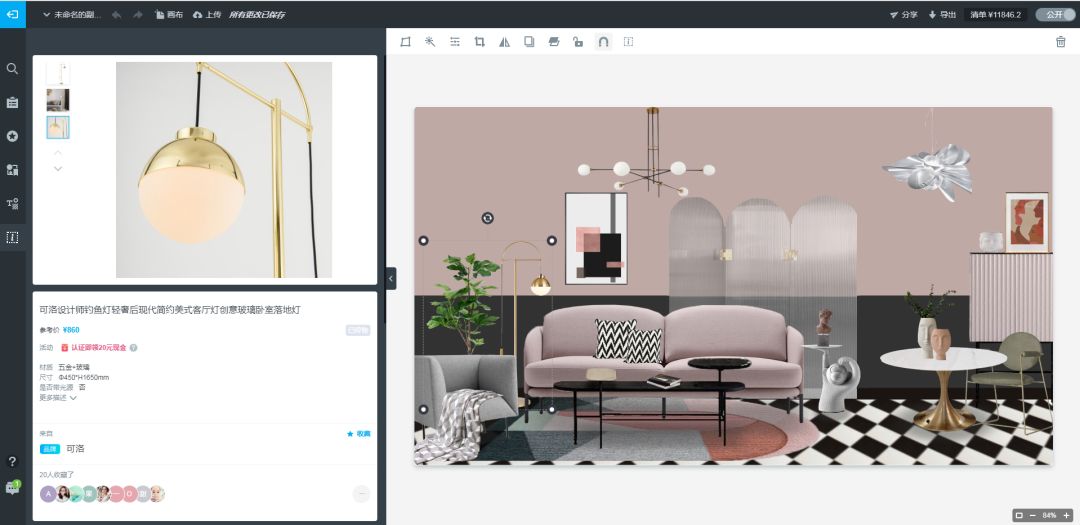Click the 尺寸 Φ450*H1650mm value
1080x525 pixels.
[x=83, y=378]
